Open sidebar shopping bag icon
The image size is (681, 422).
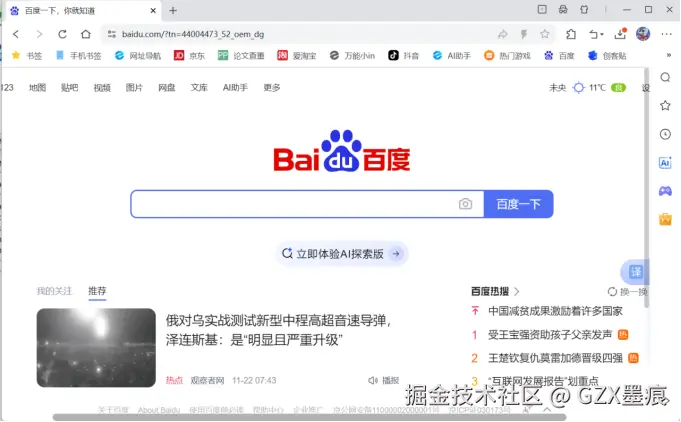665,219
